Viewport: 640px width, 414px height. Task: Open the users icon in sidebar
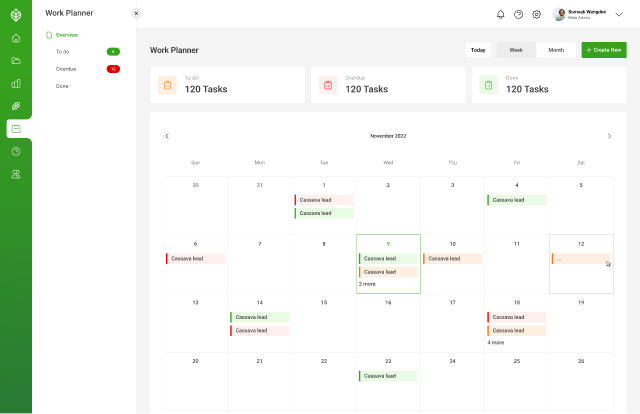click(x=16, y=174)
